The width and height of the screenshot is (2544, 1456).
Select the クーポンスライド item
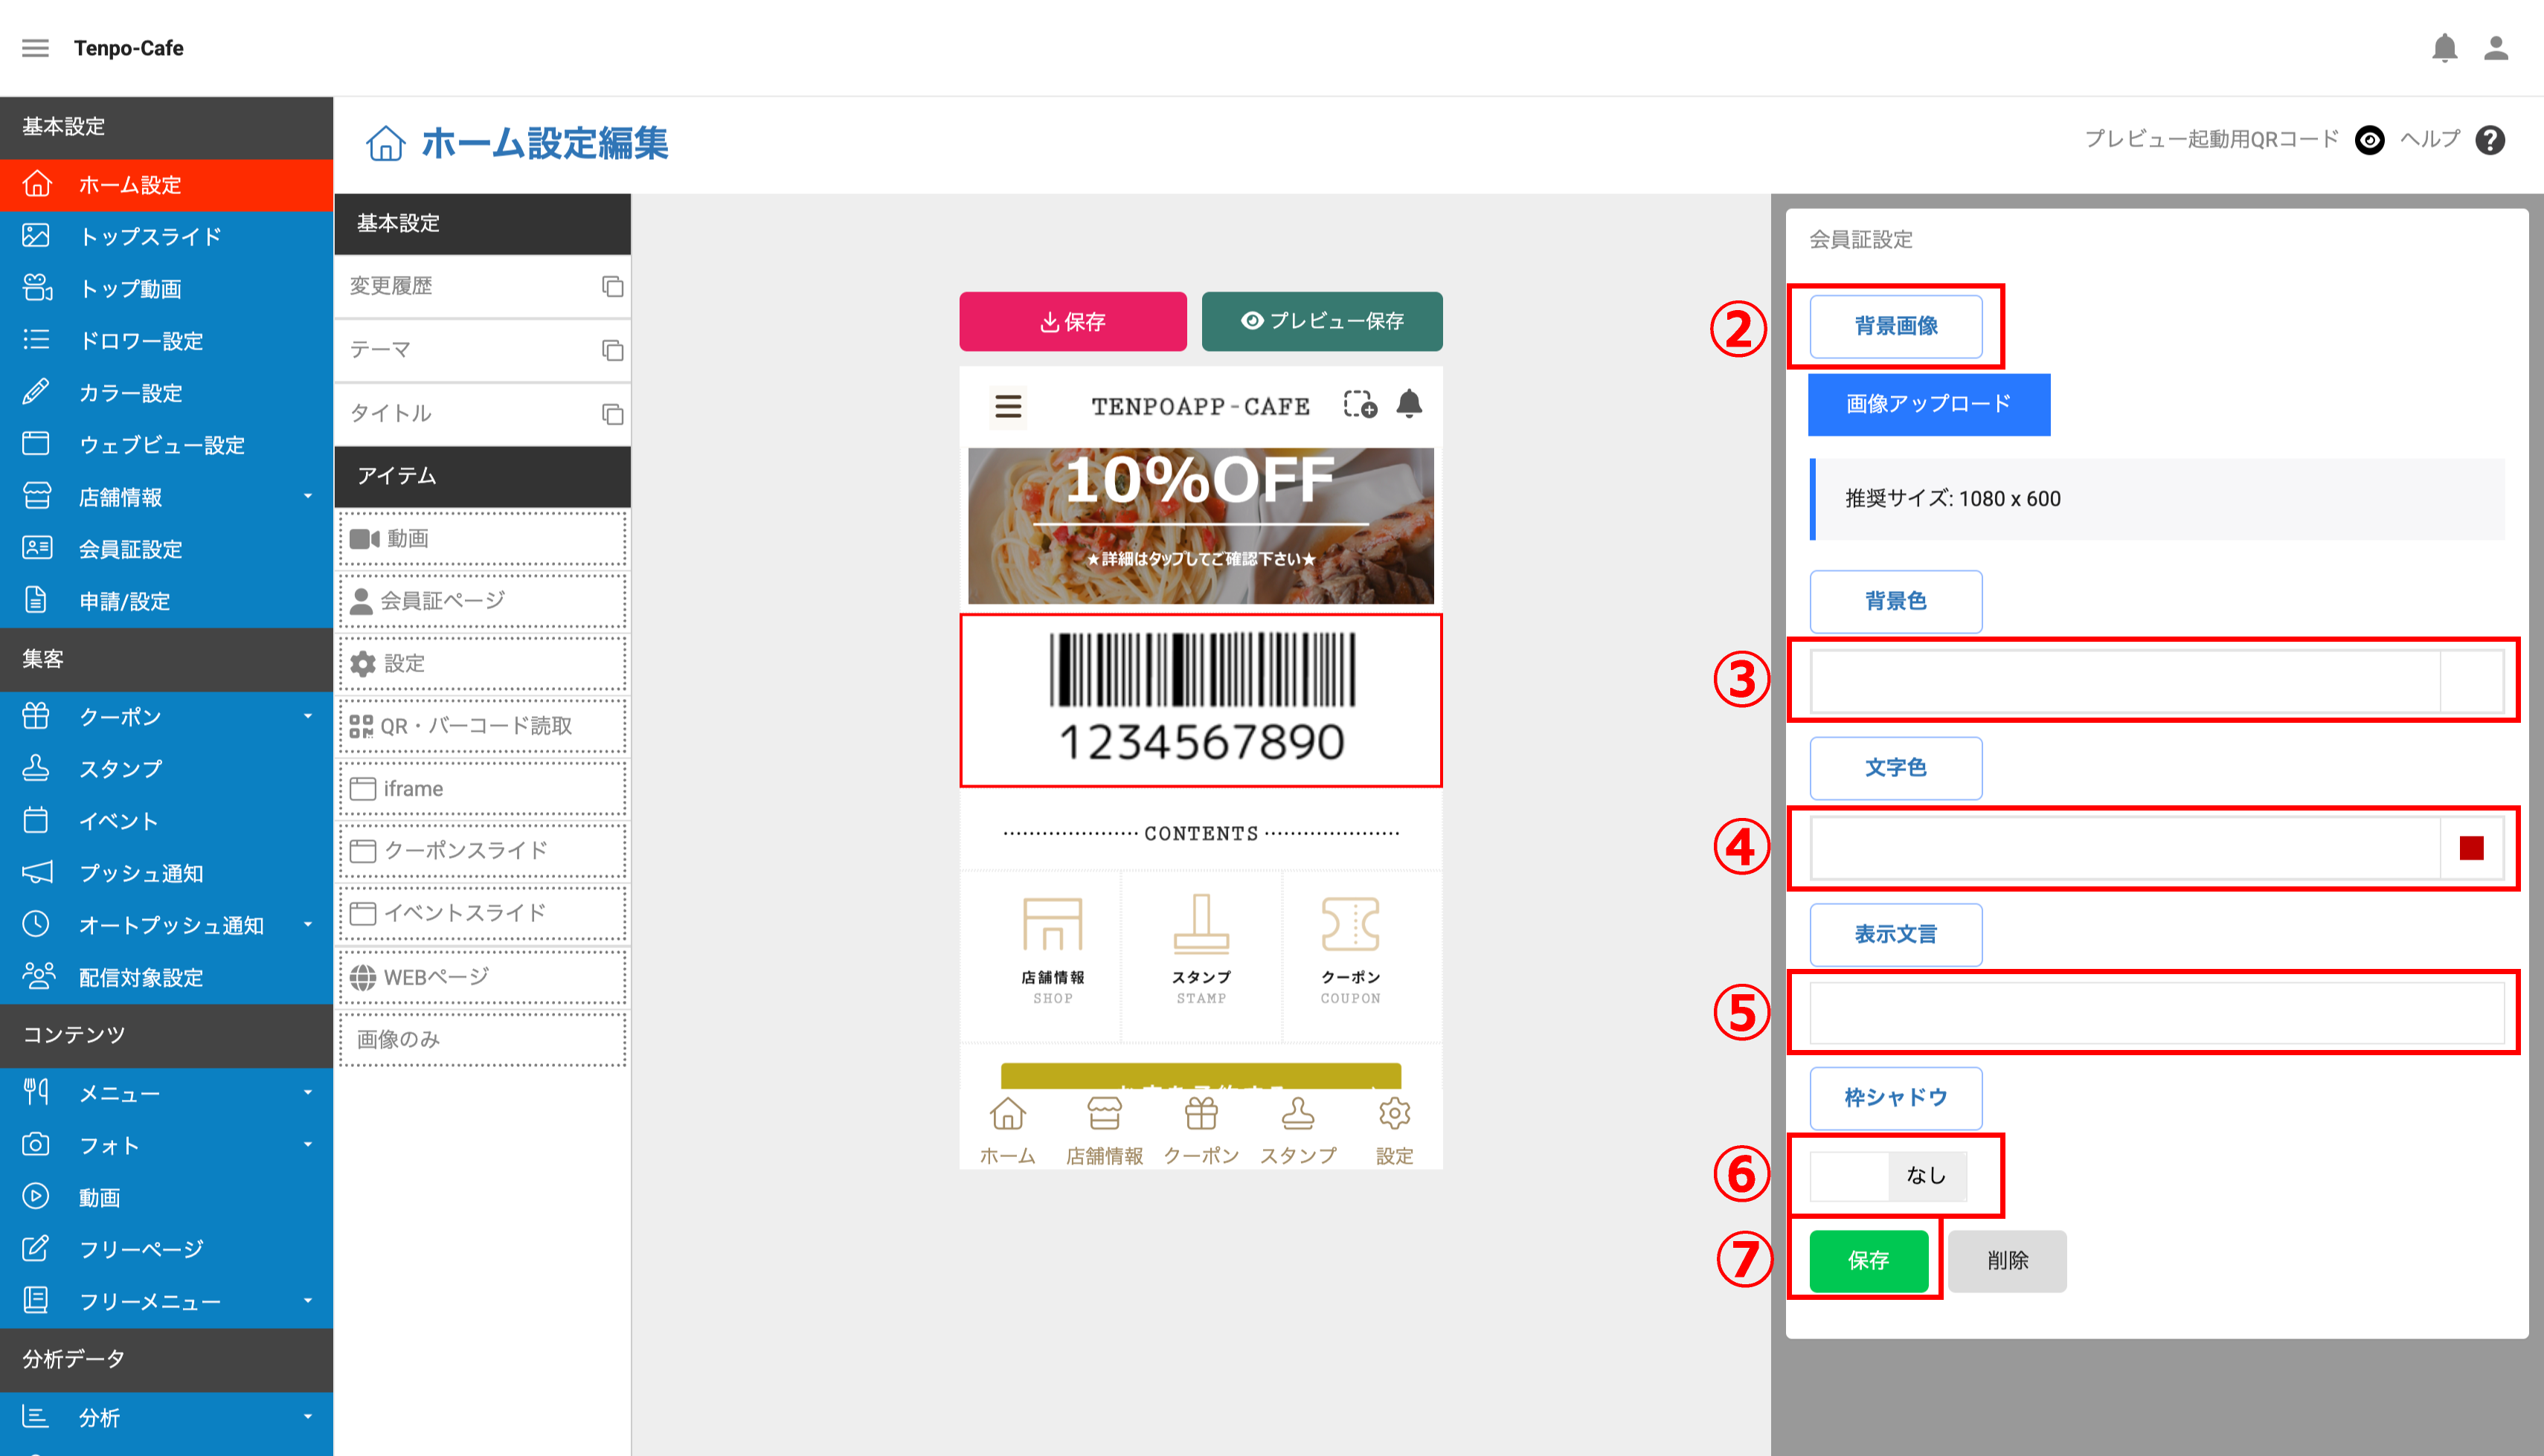click(483, 851)
